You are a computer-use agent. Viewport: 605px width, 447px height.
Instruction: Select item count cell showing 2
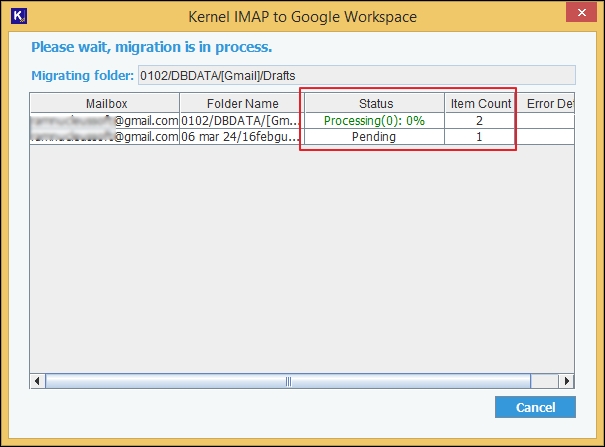[x=480, y=121]
